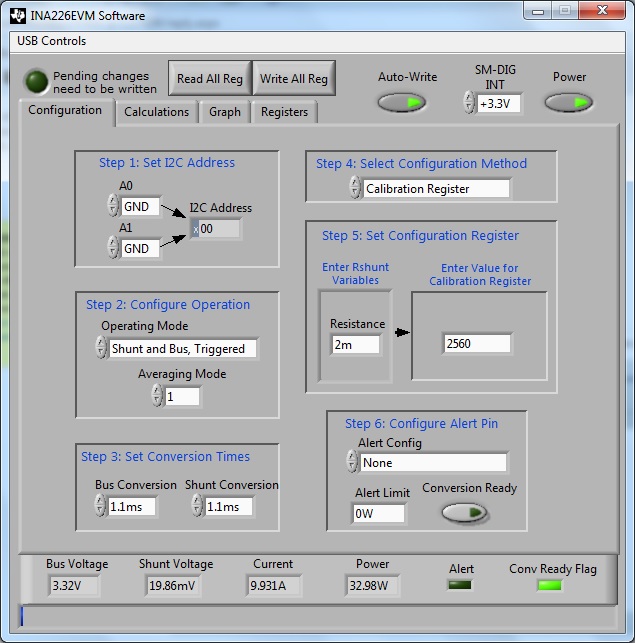Switch to the Registers tab

point(284,112)
